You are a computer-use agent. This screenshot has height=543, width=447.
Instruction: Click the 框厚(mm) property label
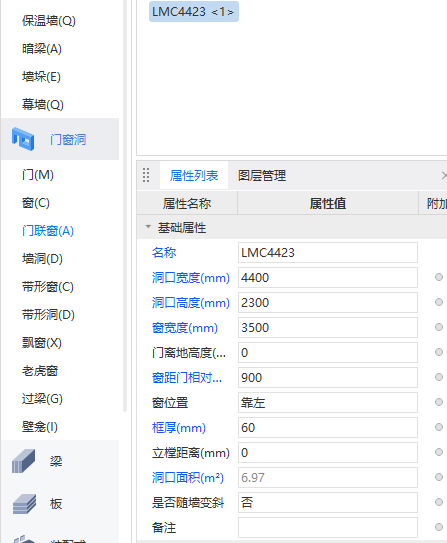coord(179,428)
